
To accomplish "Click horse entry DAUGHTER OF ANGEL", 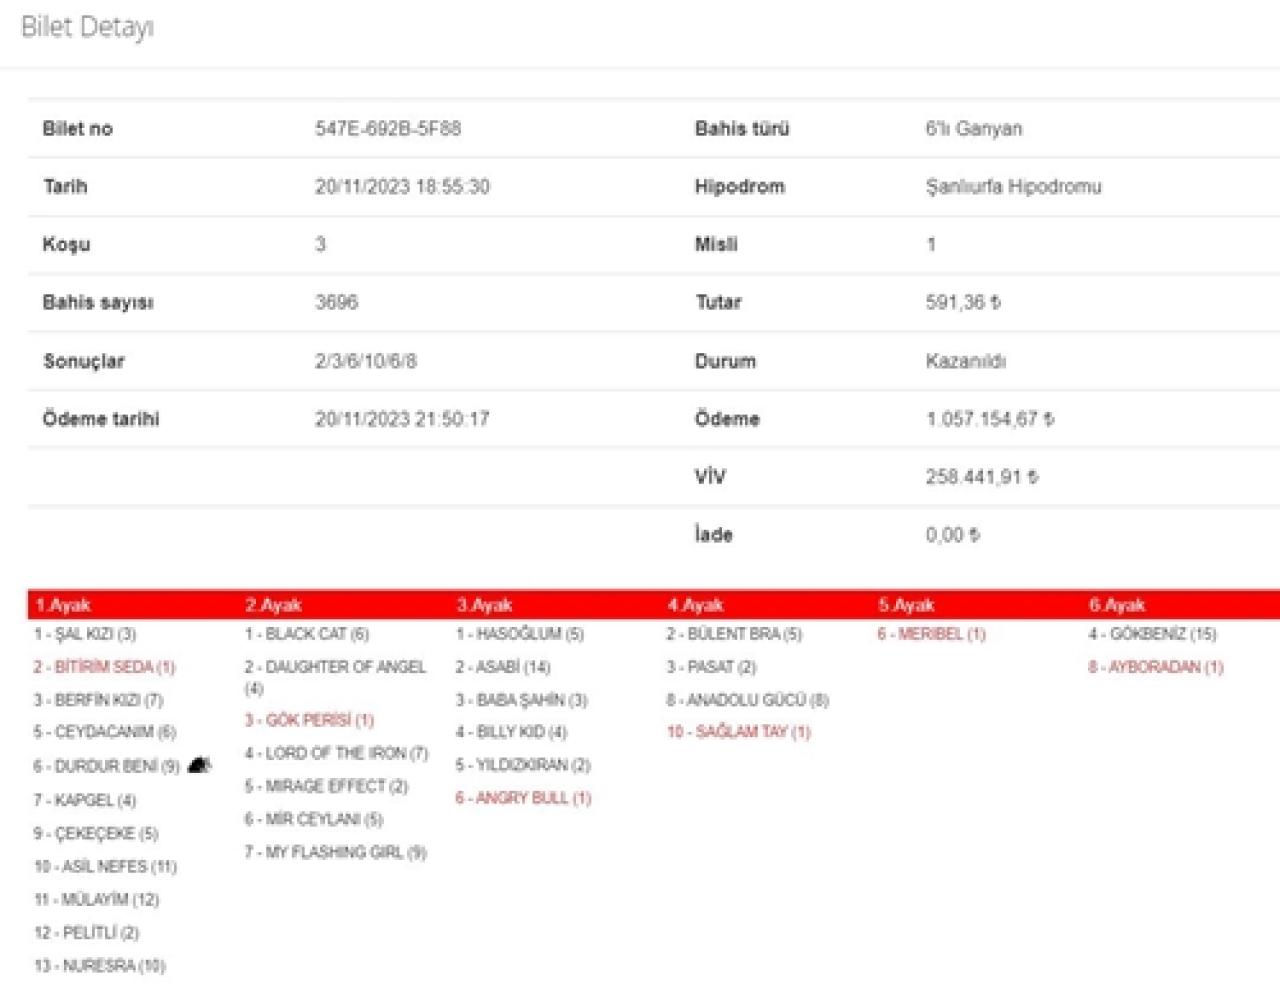I will click(335, 667).
